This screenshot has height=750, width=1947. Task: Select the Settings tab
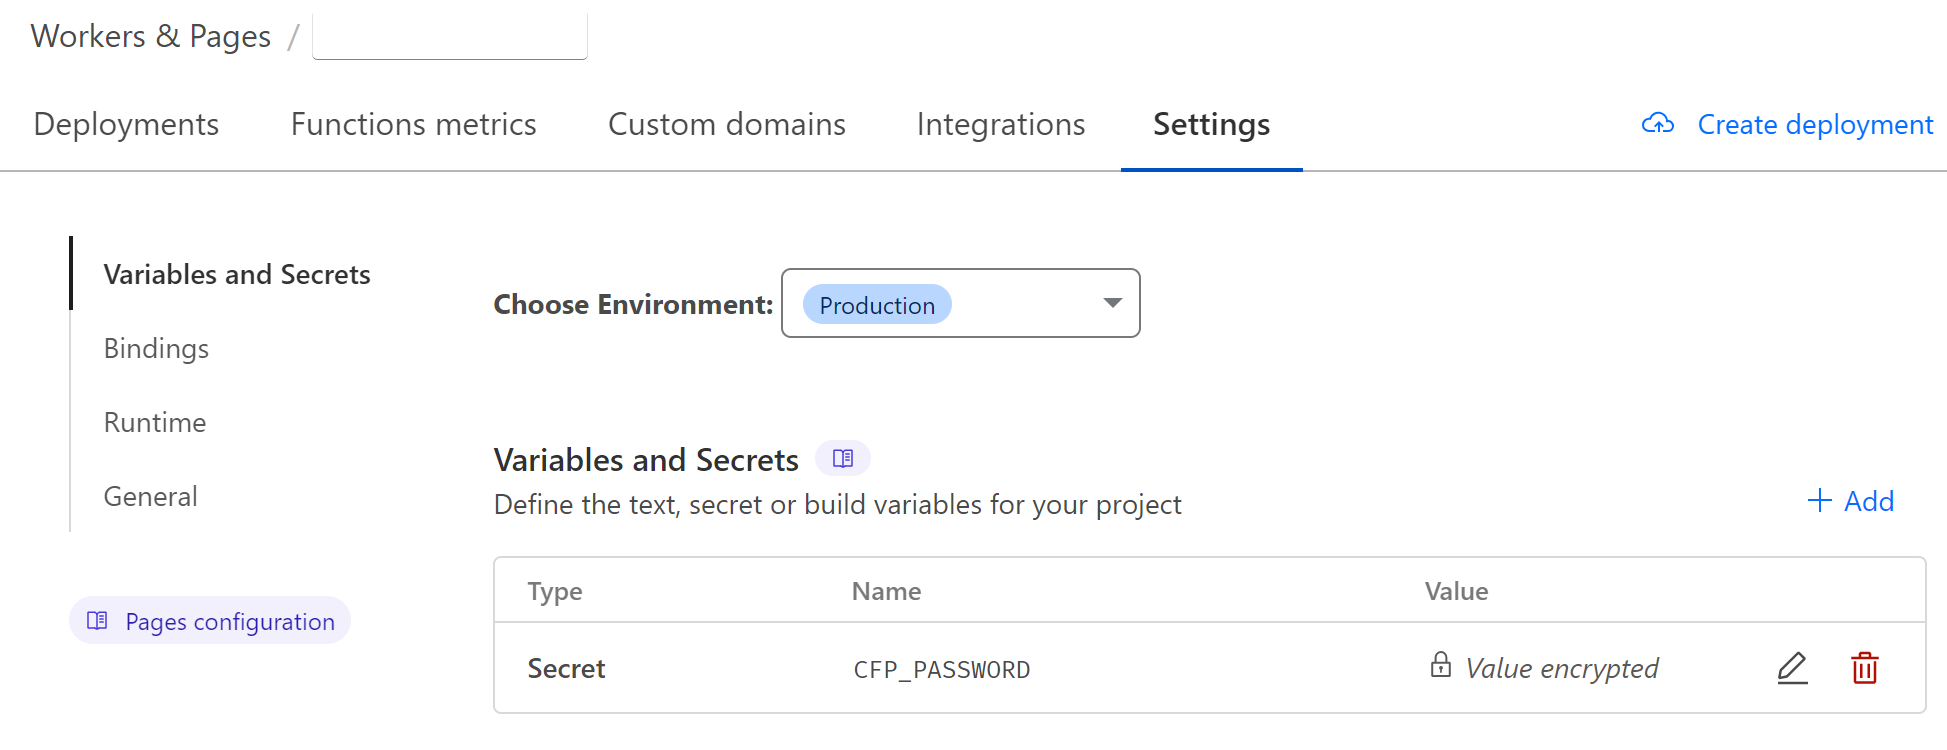click(1211, 124)
